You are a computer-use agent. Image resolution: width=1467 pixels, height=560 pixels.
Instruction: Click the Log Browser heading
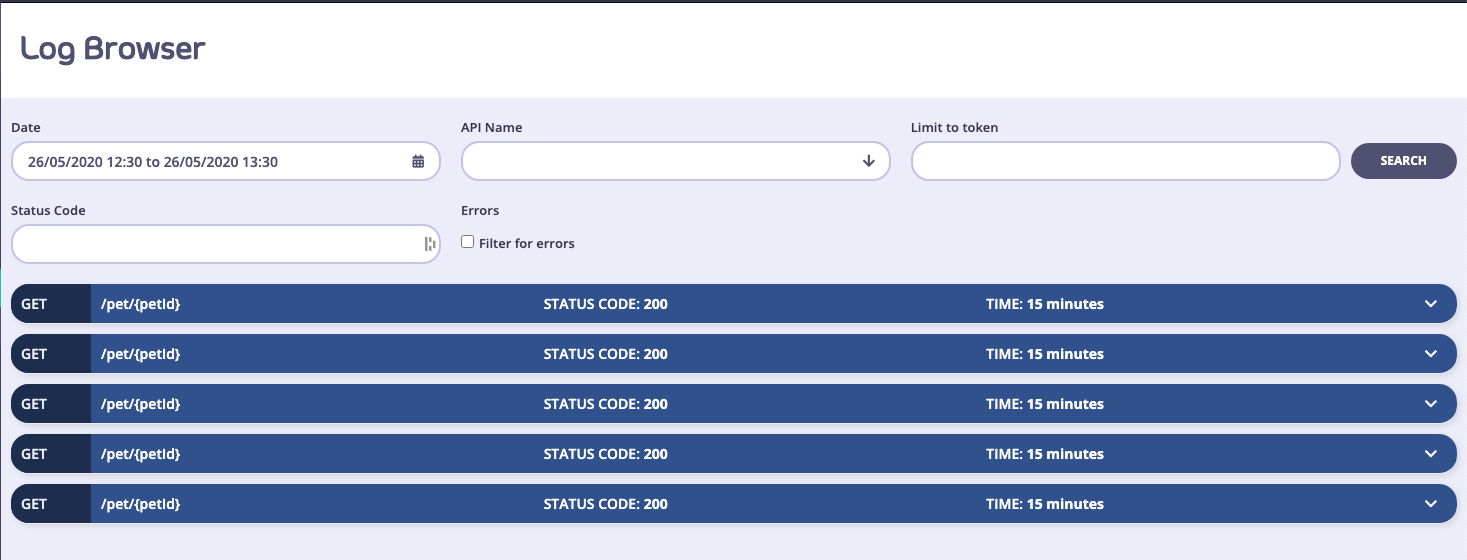coord(113,48)
